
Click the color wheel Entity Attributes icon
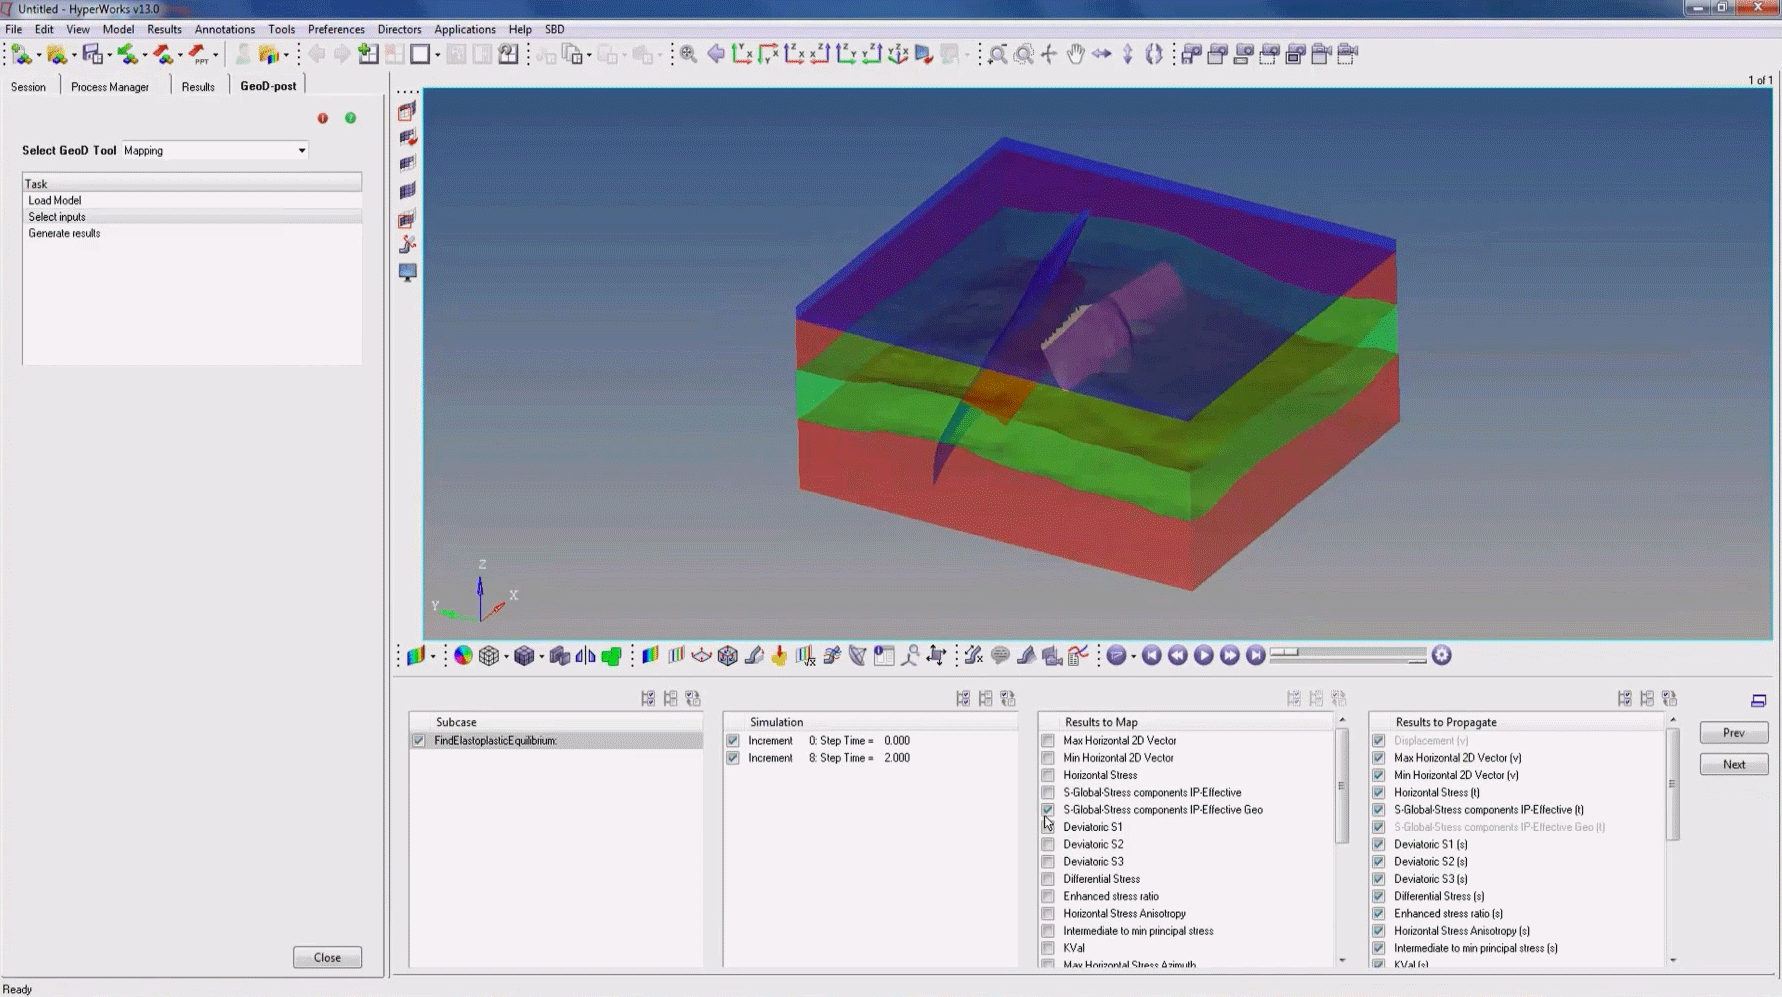coord(463,656)
